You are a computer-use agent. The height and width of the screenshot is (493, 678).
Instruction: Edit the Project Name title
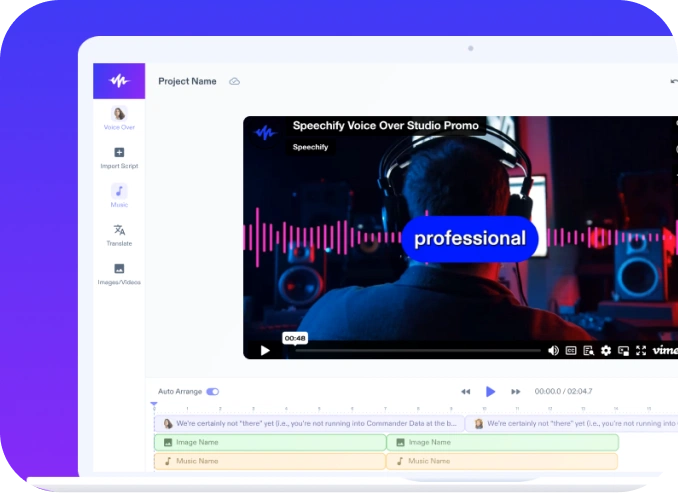pos(187,81)
